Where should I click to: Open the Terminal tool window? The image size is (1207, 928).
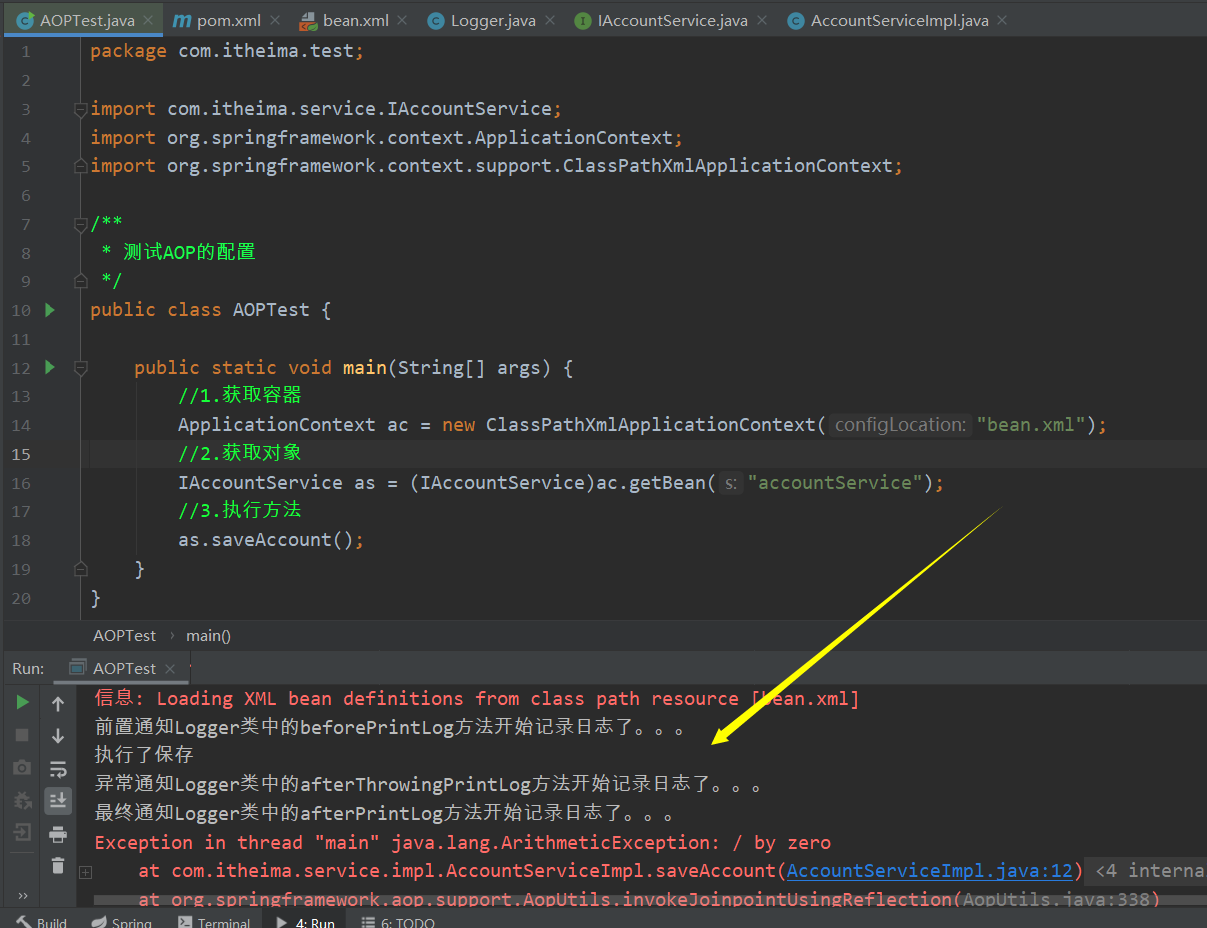[213, 921]
